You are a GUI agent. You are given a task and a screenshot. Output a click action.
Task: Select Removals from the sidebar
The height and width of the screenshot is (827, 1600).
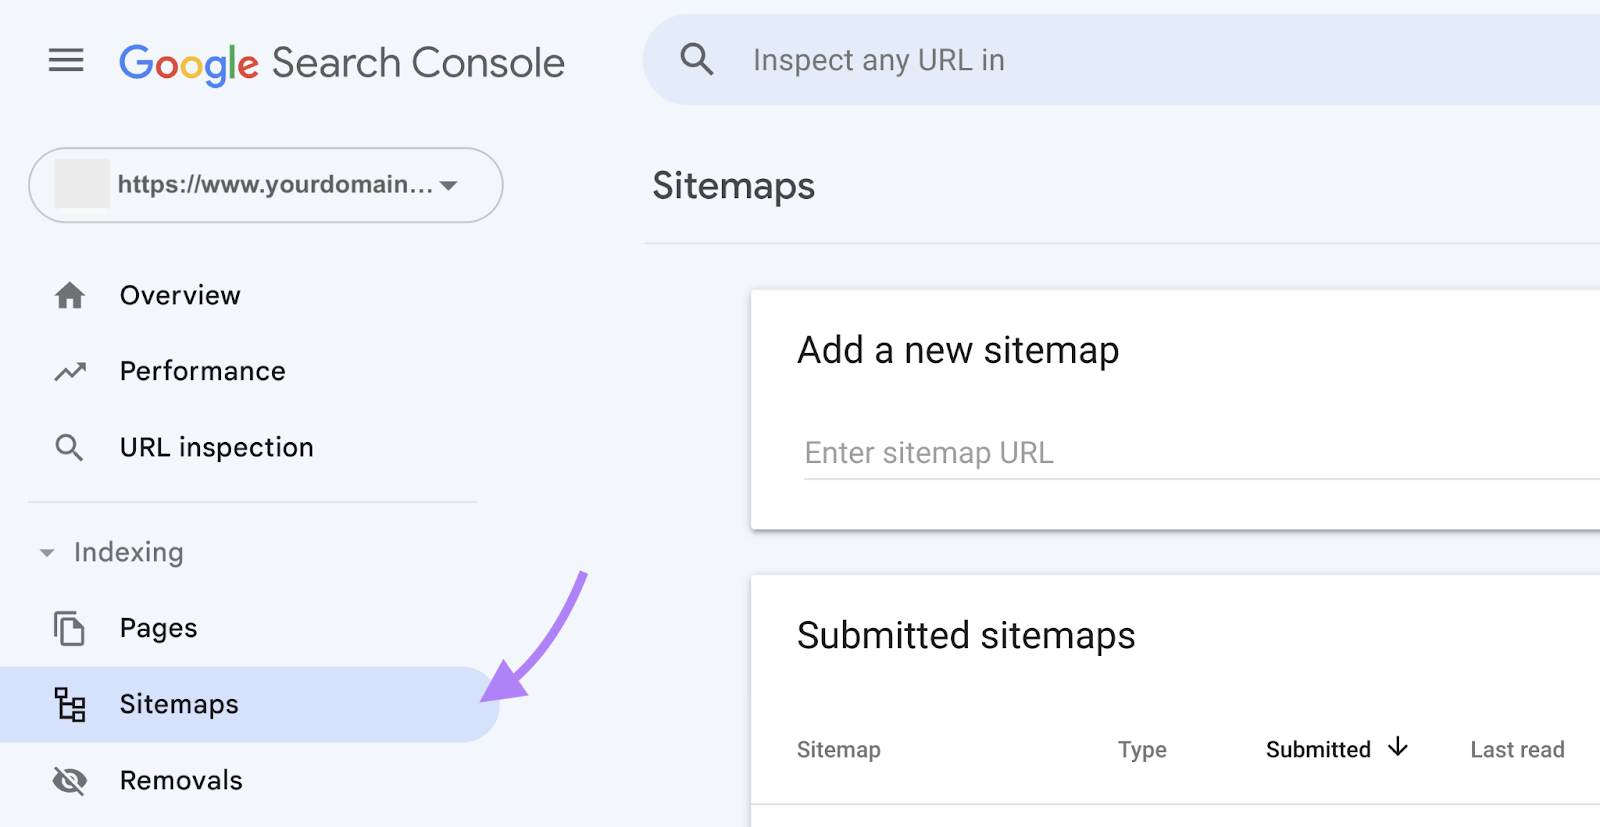click(181, 781)
